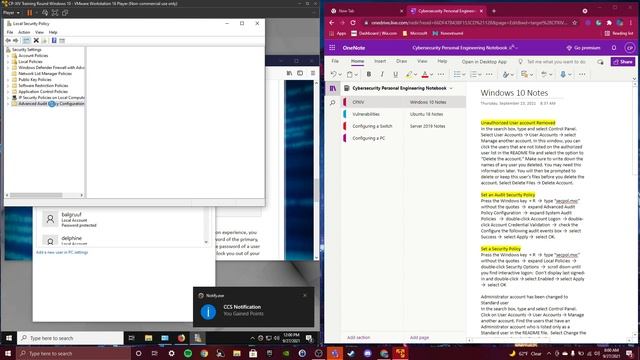Click Add a new user in PC settings
Viewport: 640px width, 360px height.
pos(62,252)
